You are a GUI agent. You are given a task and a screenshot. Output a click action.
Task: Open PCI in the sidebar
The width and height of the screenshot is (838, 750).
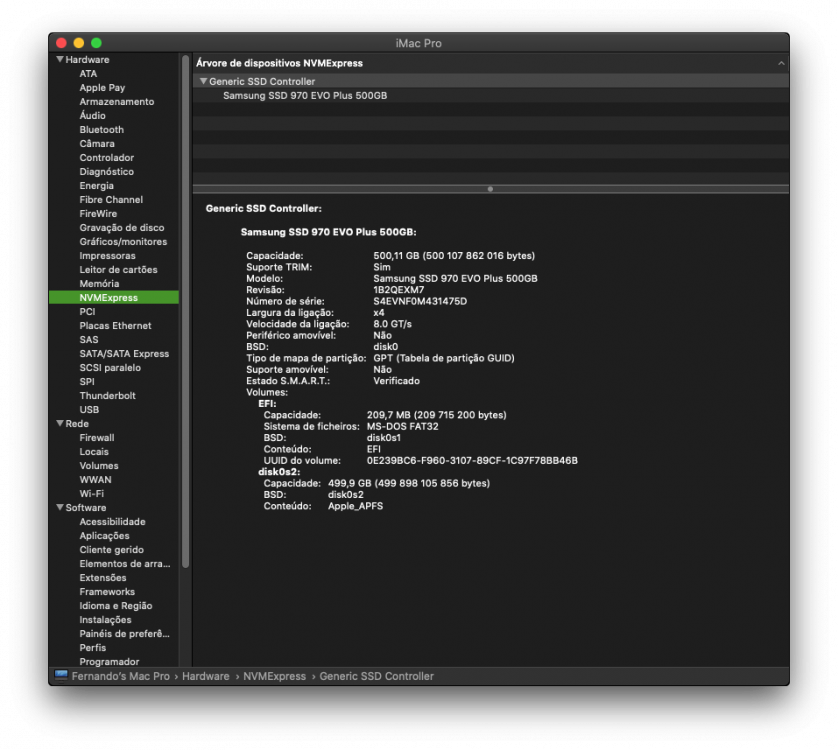[87, 312]
